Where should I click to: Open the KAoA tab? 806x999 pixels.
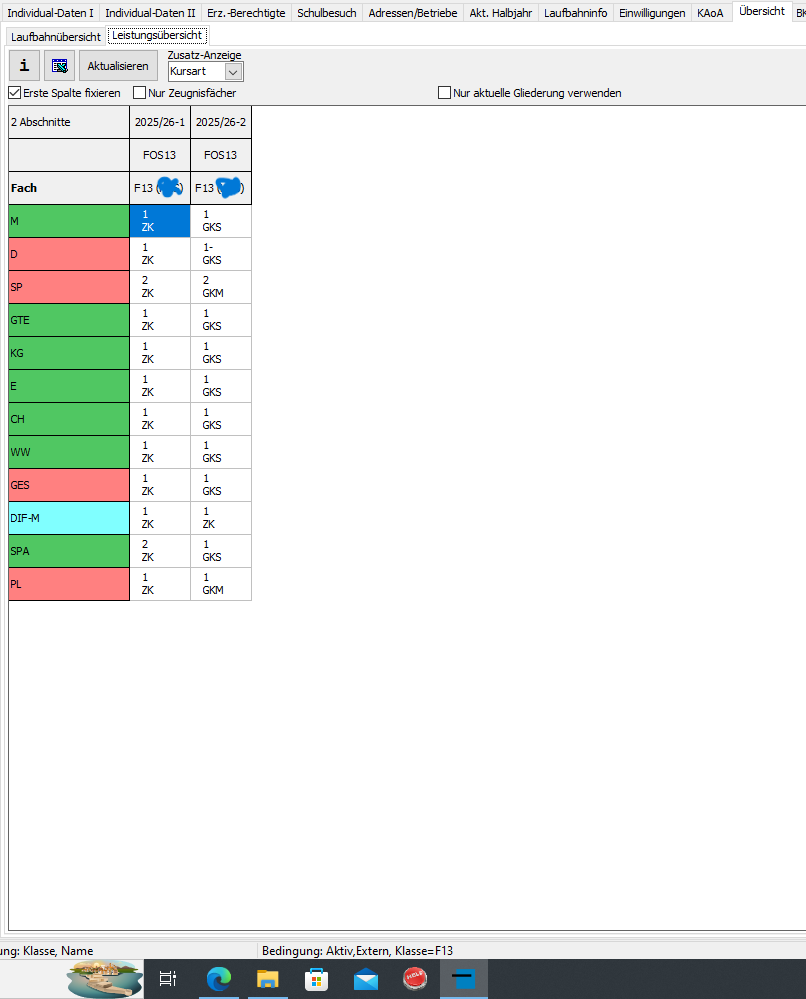point(710,13)
